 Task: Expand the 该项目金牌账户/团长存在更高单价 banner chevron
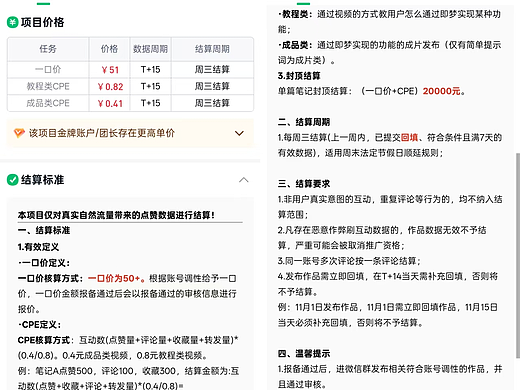[239, 133]
